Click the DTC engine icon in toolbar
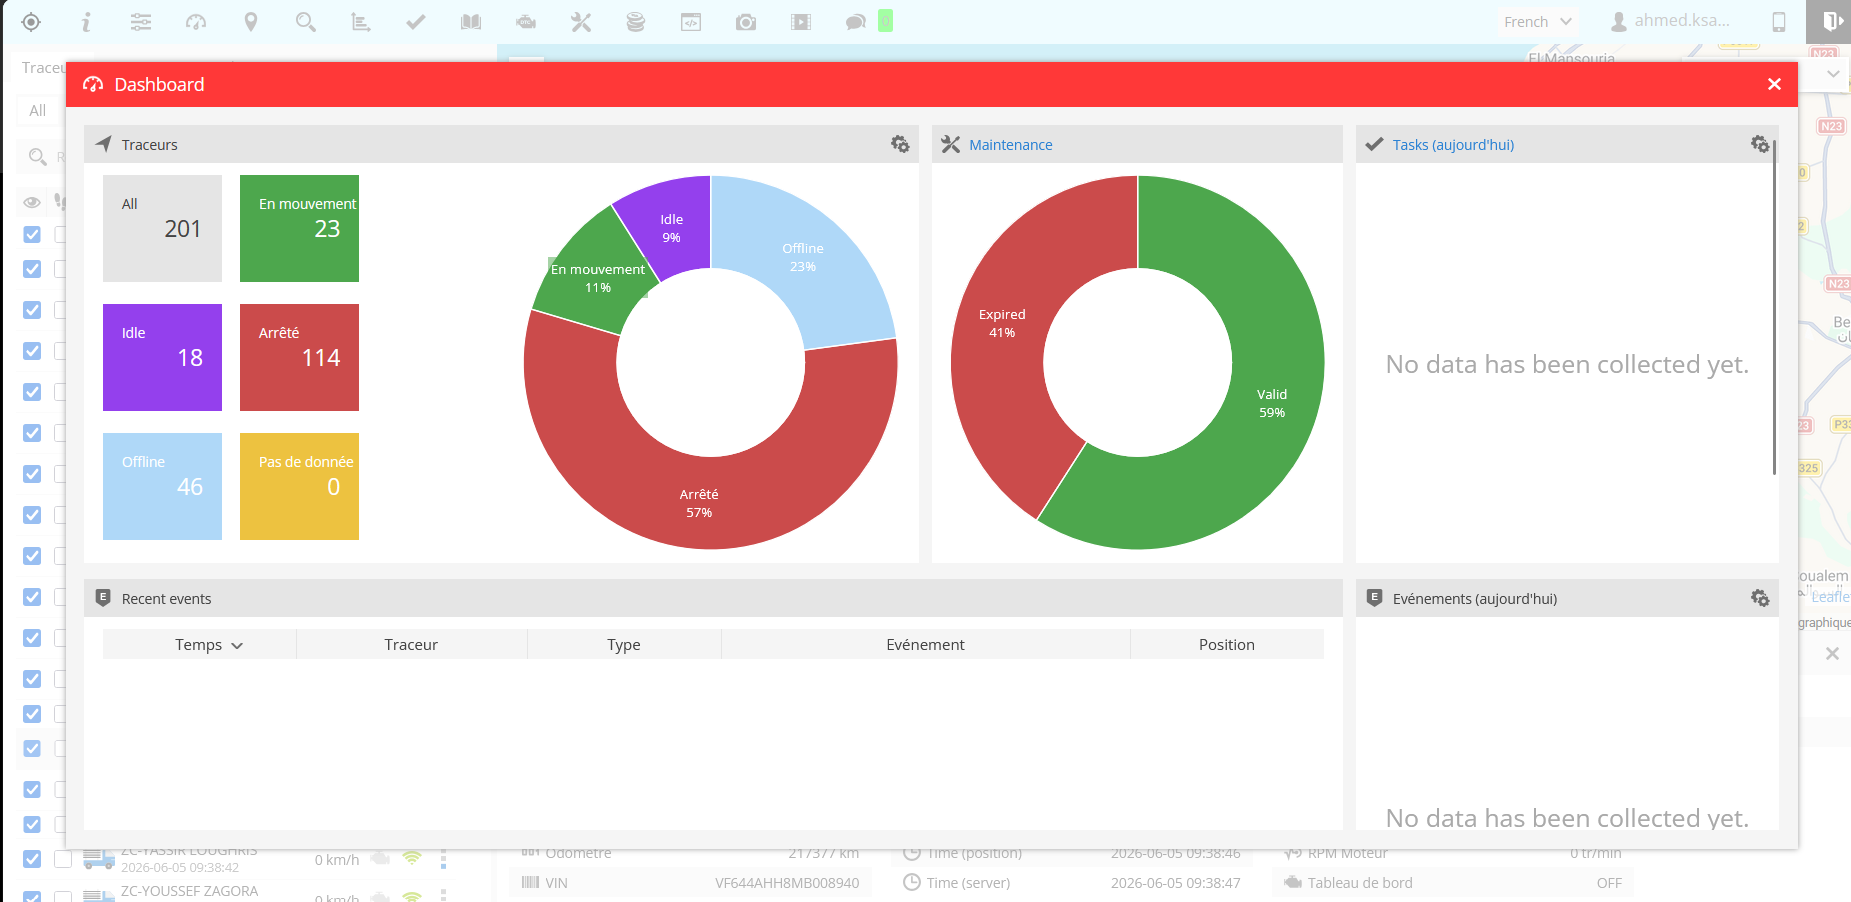 tap(526, 22)
